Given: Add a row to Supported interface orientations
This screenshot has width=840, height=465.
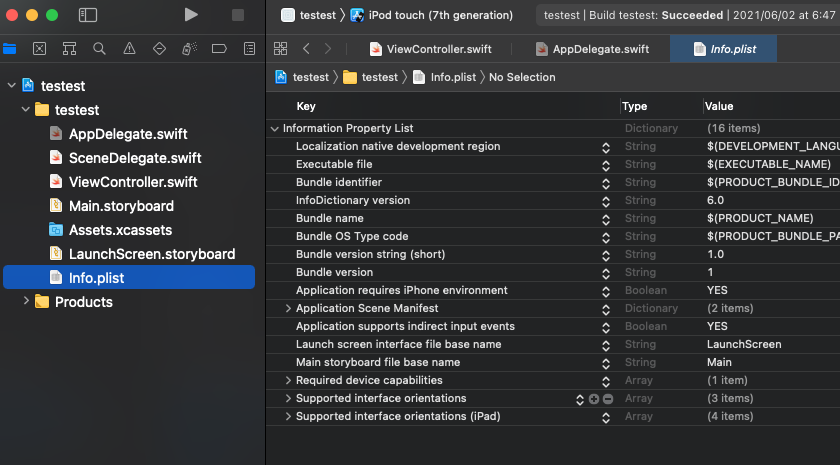Looking at the screenshot, I should [594, 399].
